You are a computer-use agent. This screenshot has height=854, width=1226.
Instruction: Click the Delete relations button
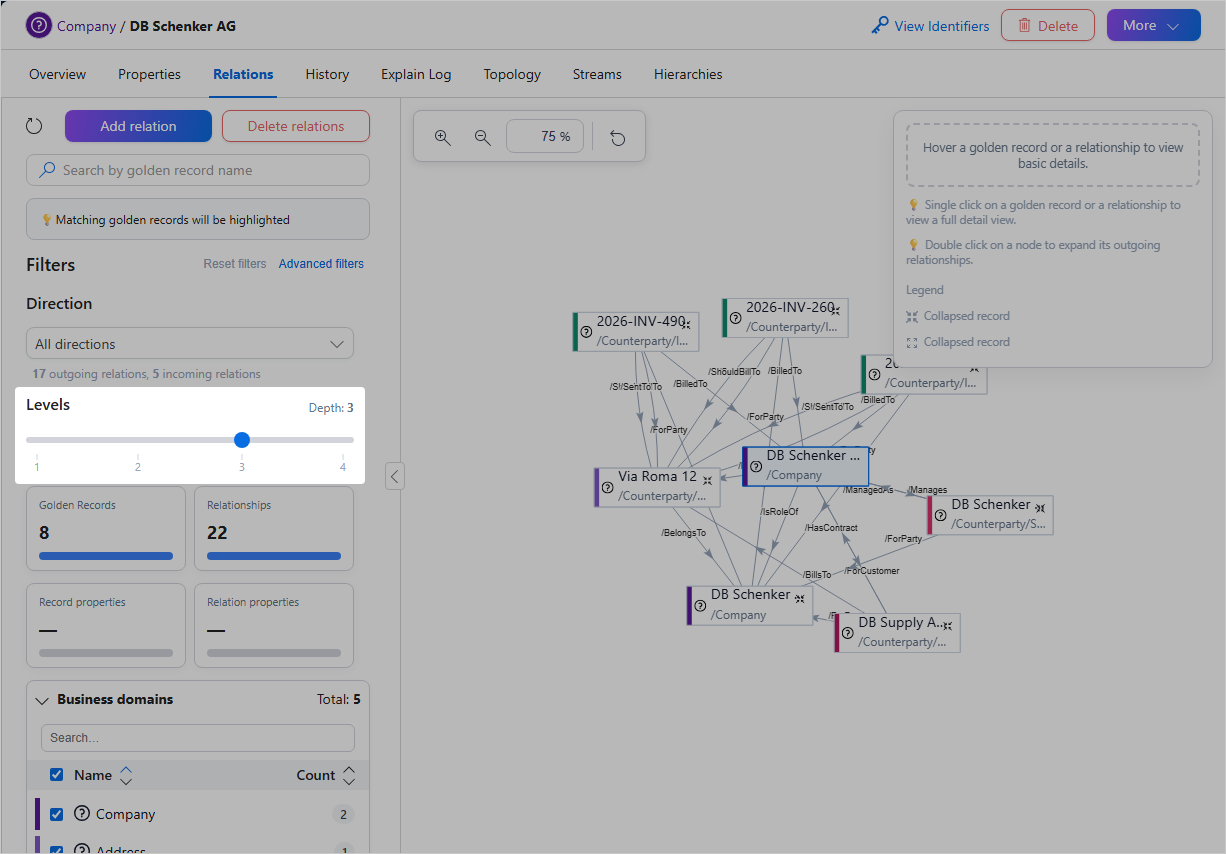tap(296, 126)
